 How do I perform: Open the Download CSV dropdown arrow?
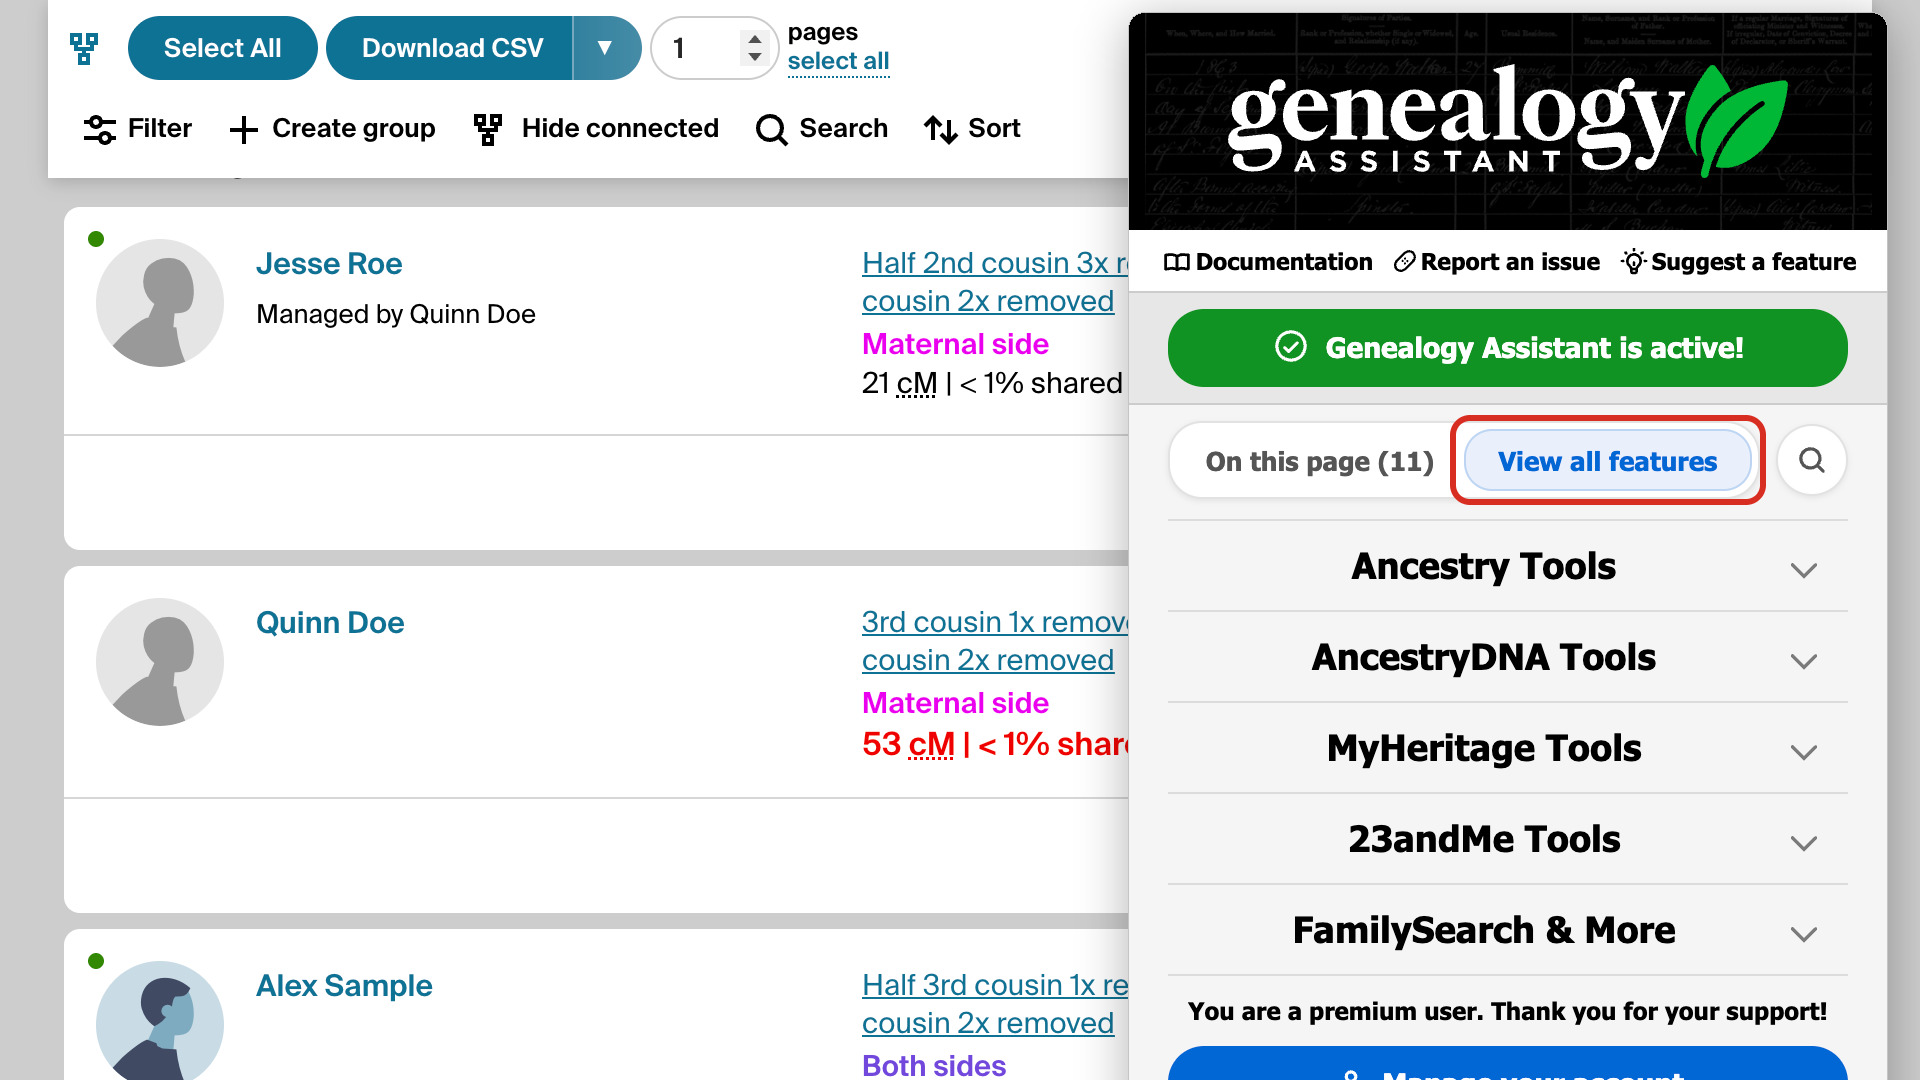[x=606, y=48]
